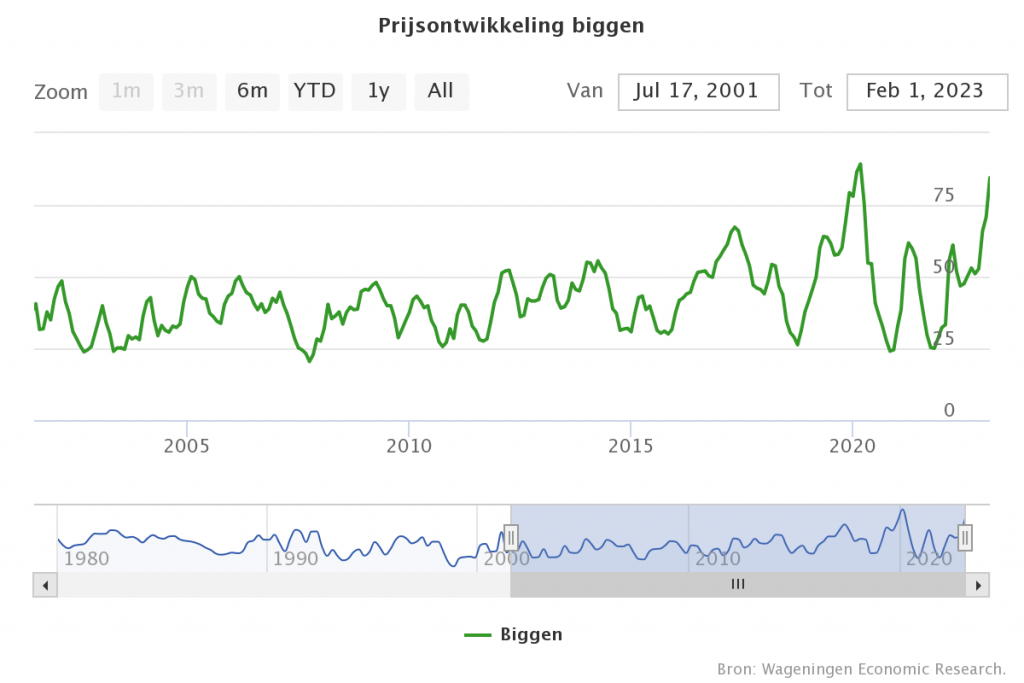Click the navigator's left range handle
The image size is (1024, 683).
(510, 538)
